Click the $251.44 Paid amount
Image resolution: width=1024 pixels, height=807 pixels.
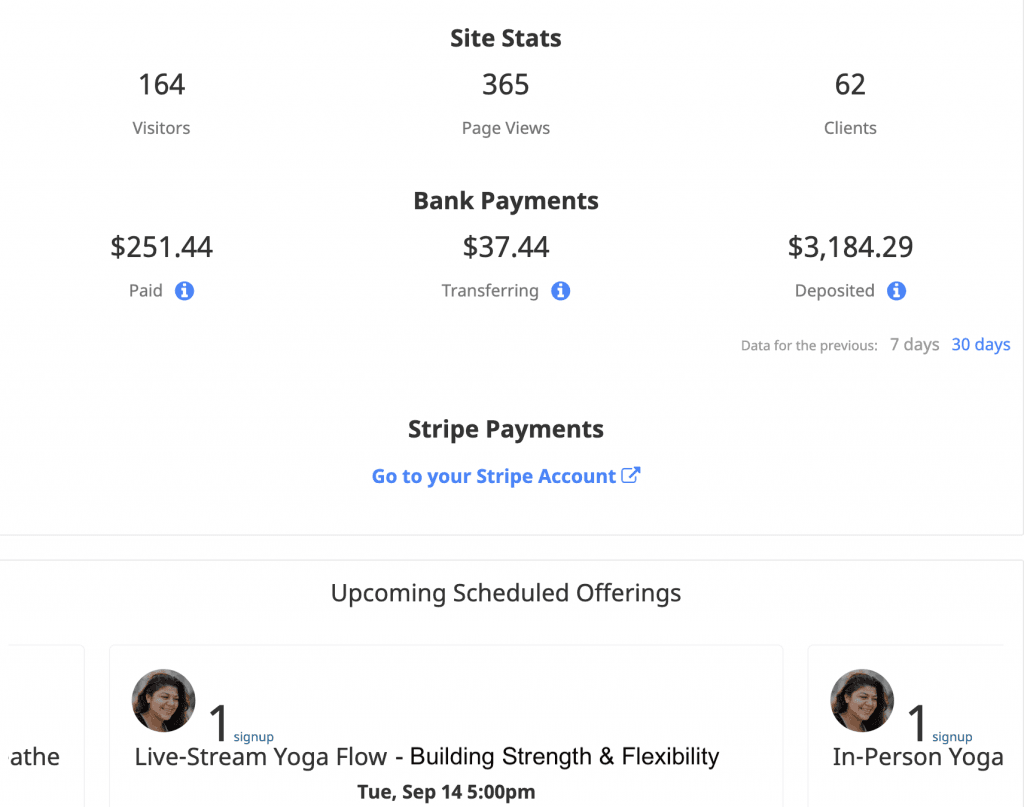point(161,247)
